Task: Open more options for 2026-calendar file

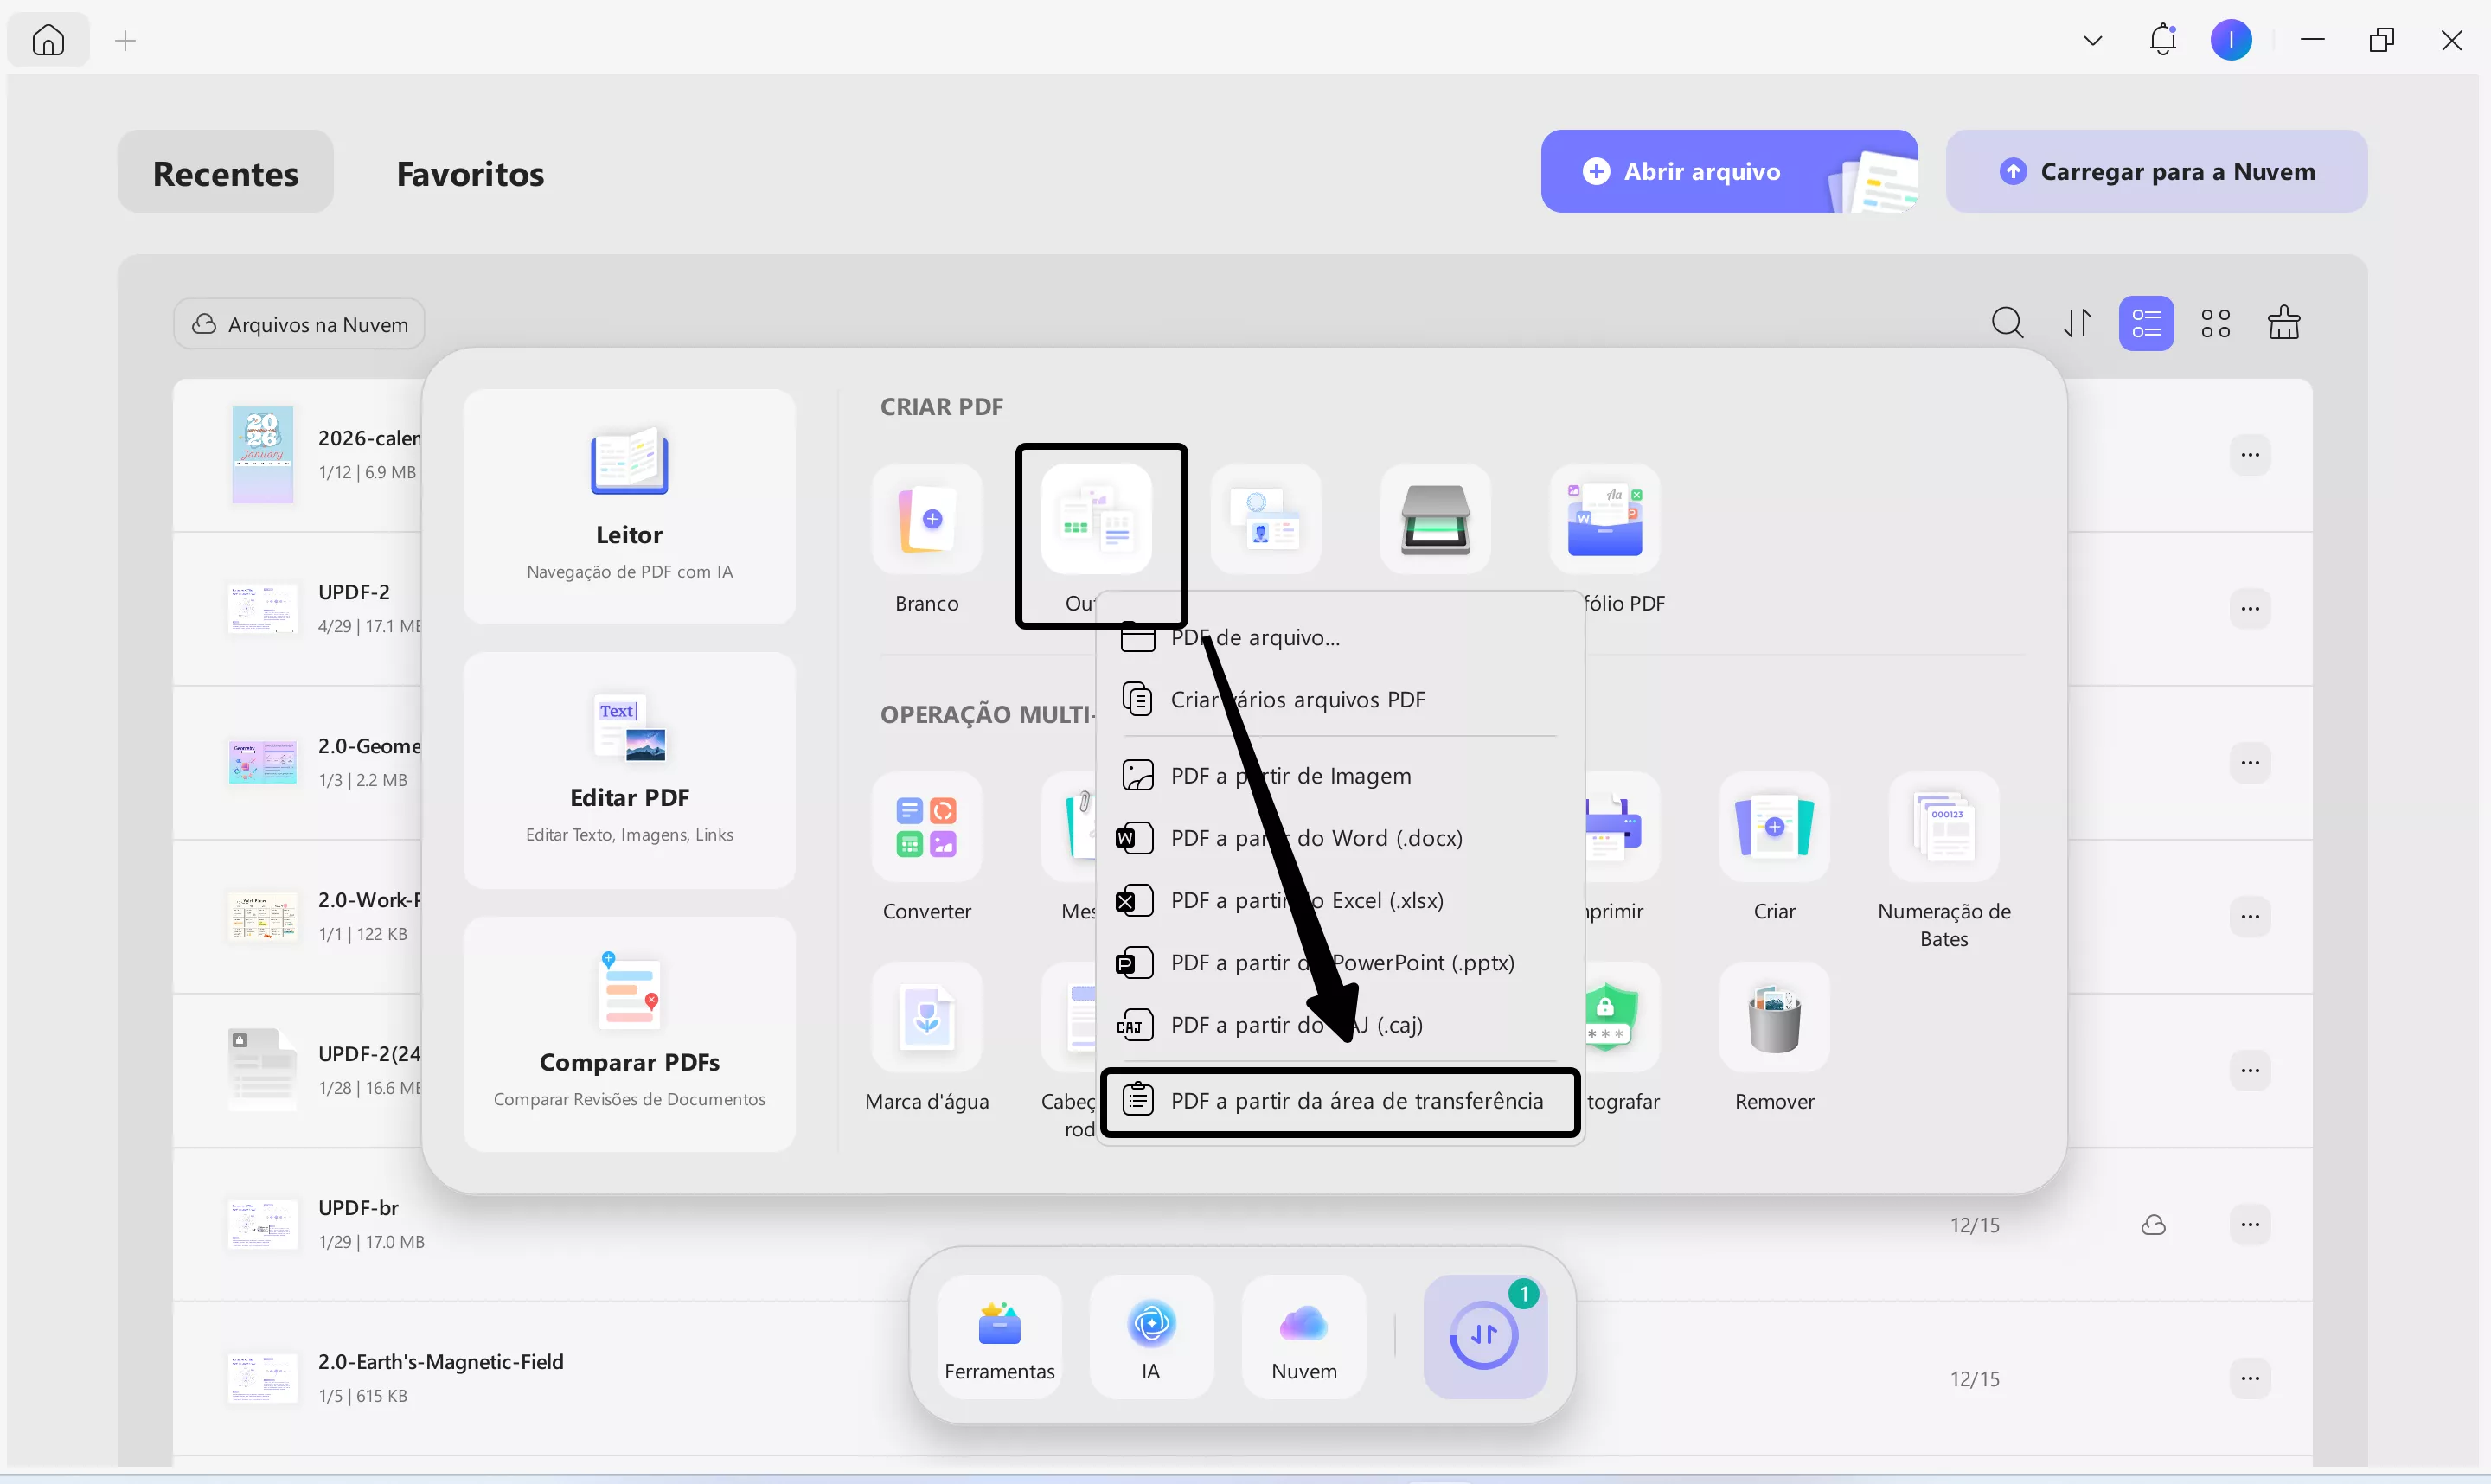Action: 2249,455
